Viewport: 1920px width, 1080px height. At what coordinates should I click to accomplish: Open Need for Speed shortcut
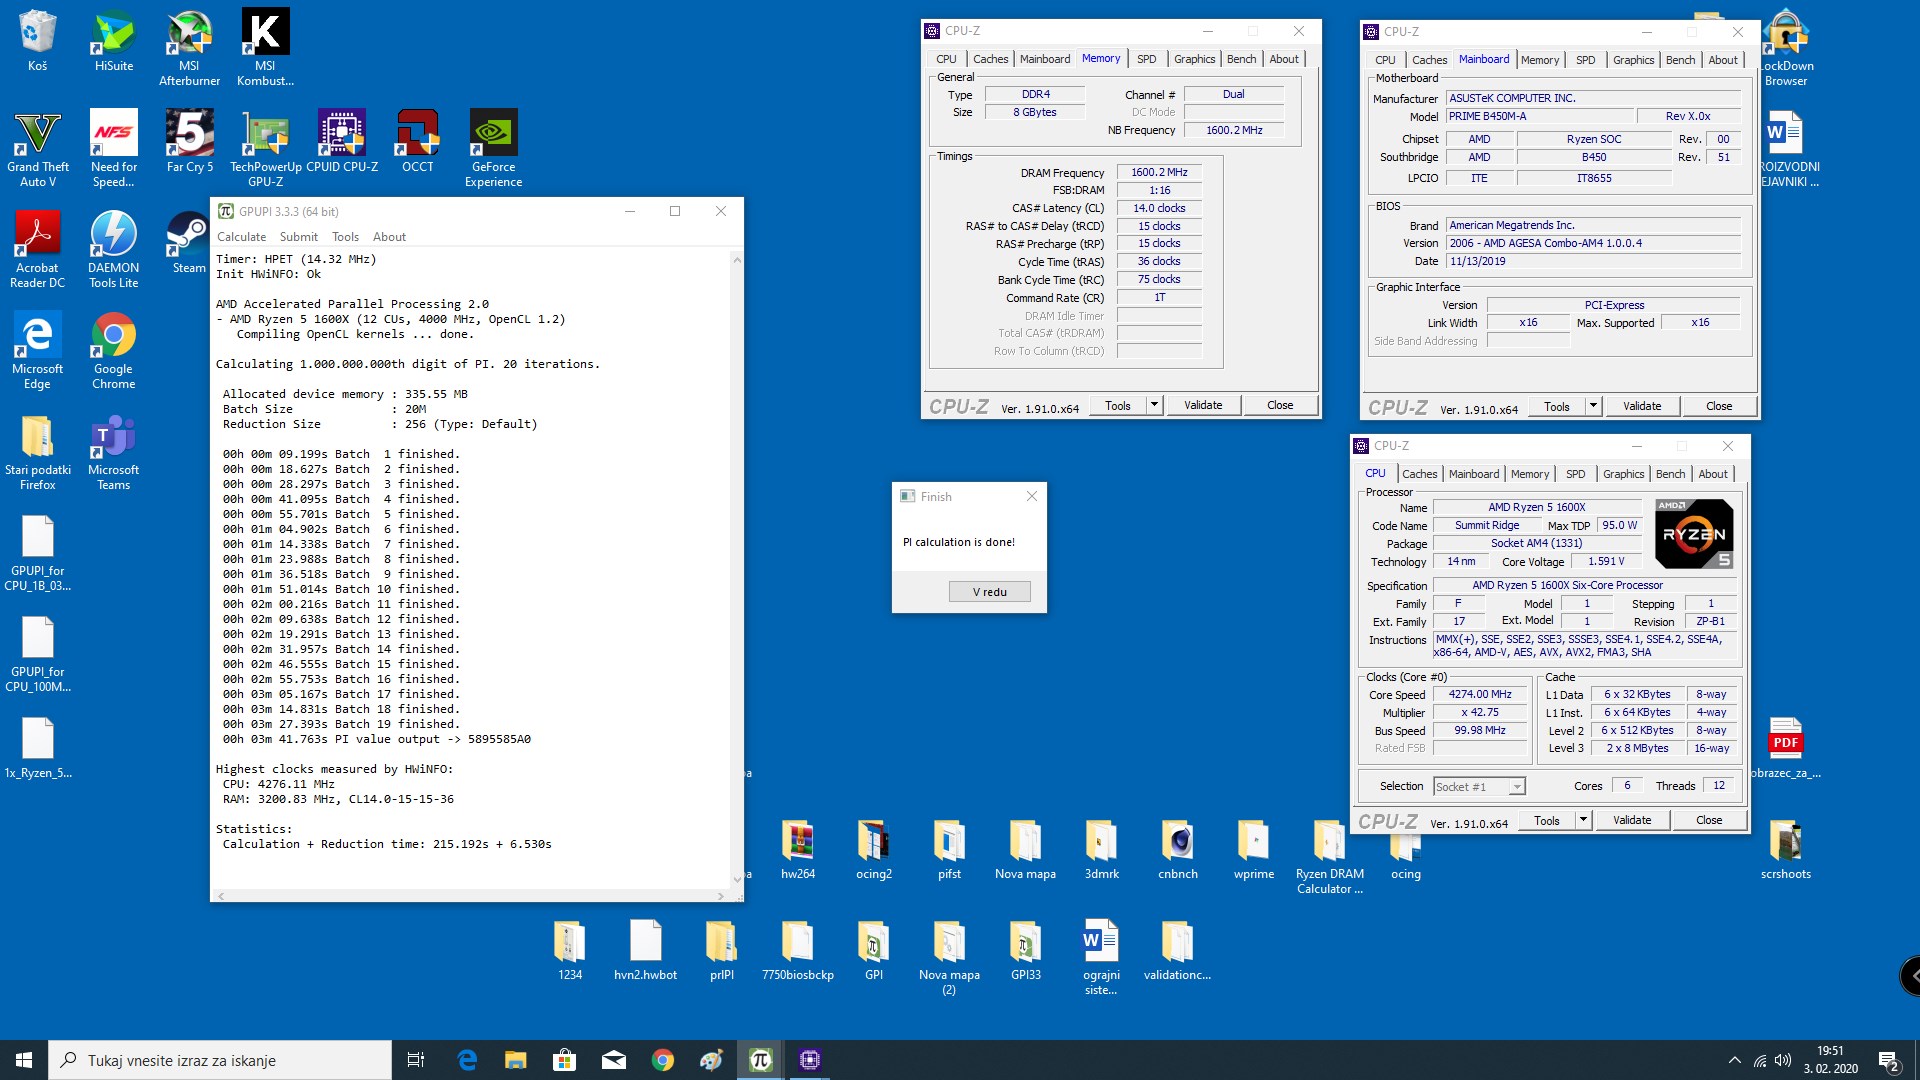[114, 148]
